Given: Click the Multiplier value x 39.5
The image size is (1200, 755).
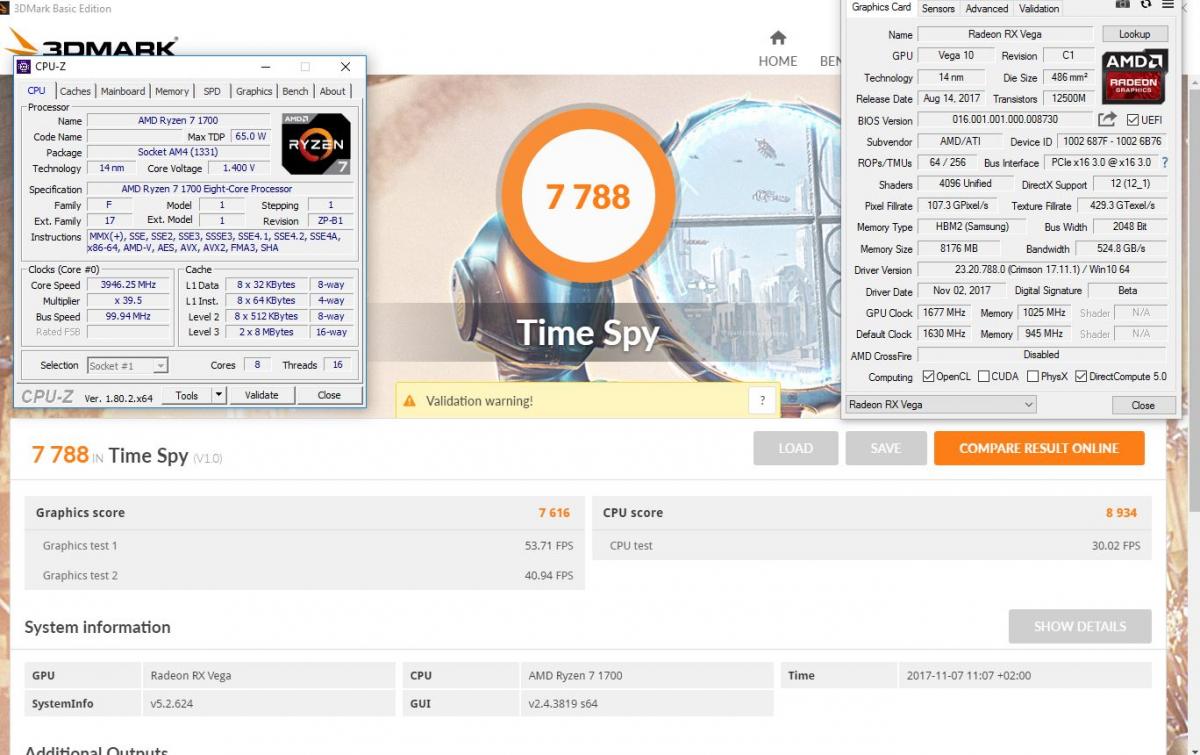Looking at the screenshot, I should coord(130,300).
